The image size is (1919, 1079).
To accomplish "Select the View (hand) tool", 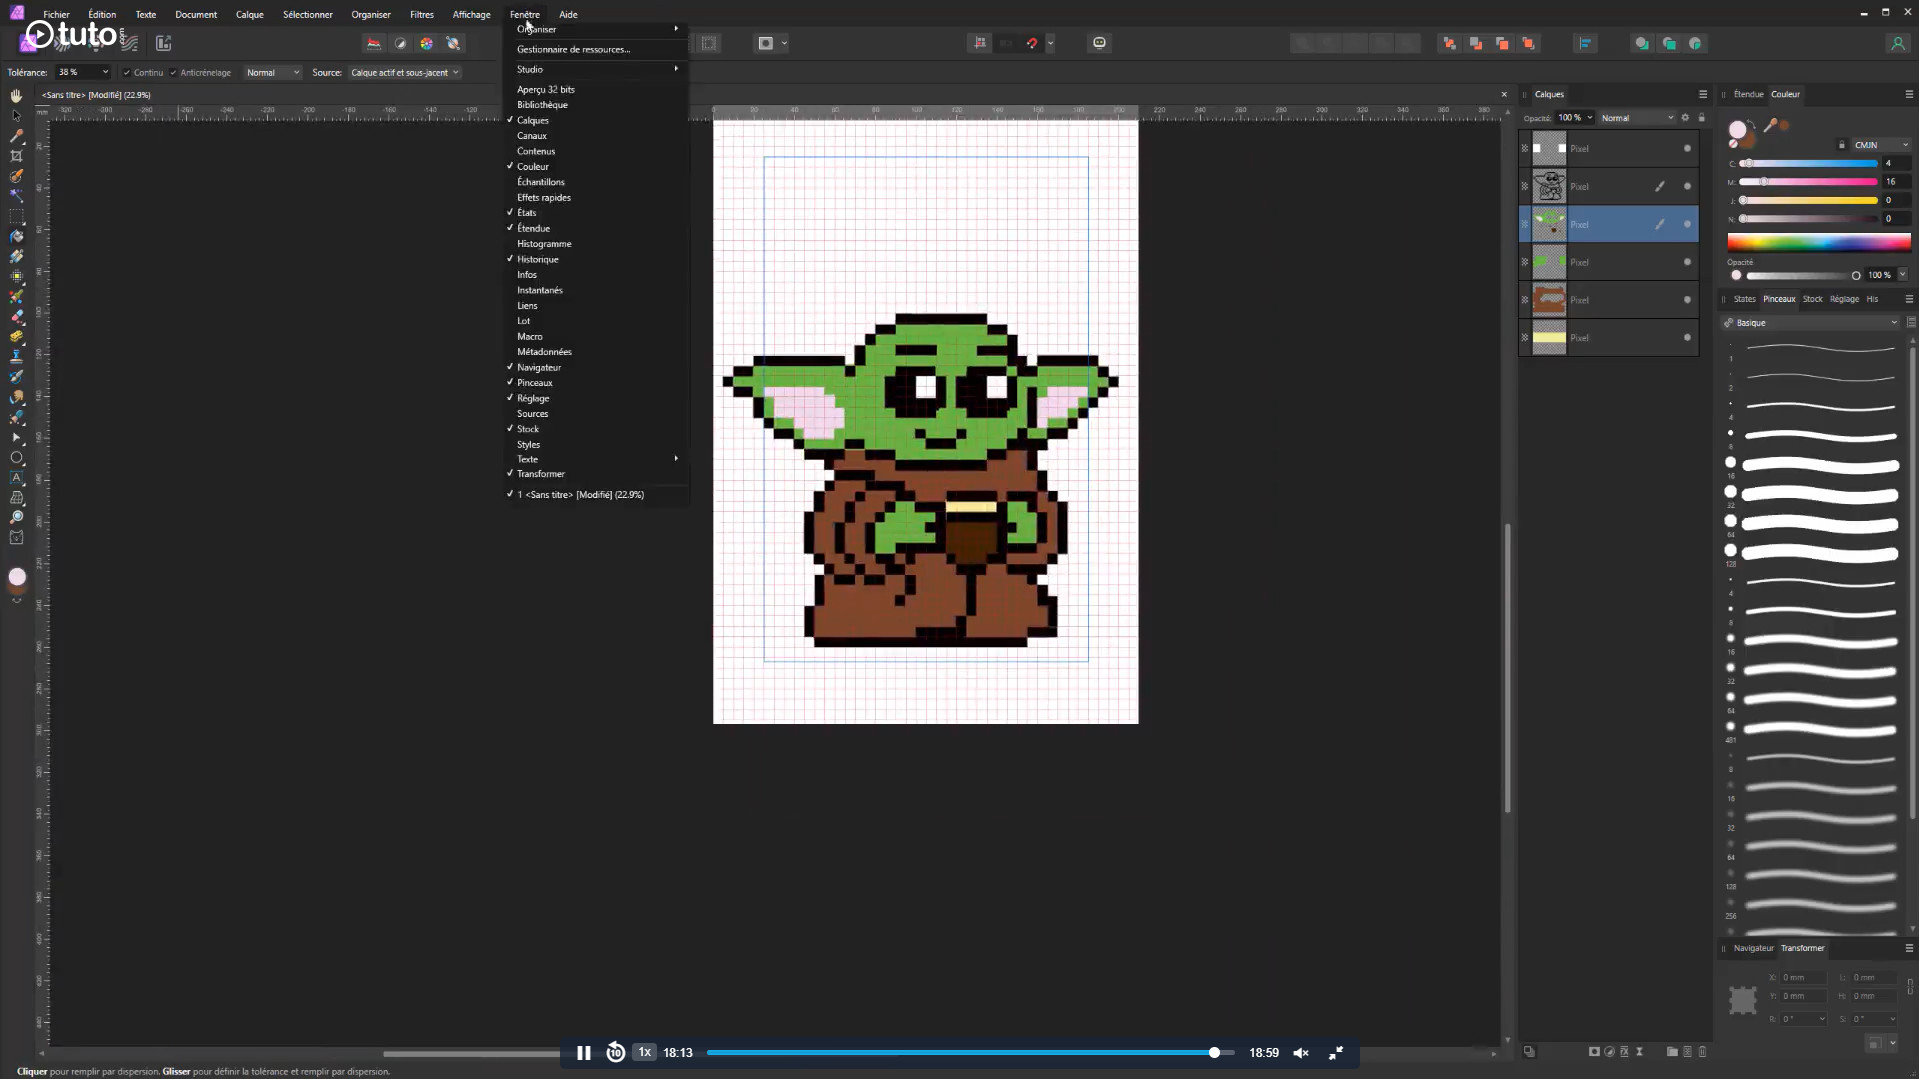I will (x=16, y=95).
